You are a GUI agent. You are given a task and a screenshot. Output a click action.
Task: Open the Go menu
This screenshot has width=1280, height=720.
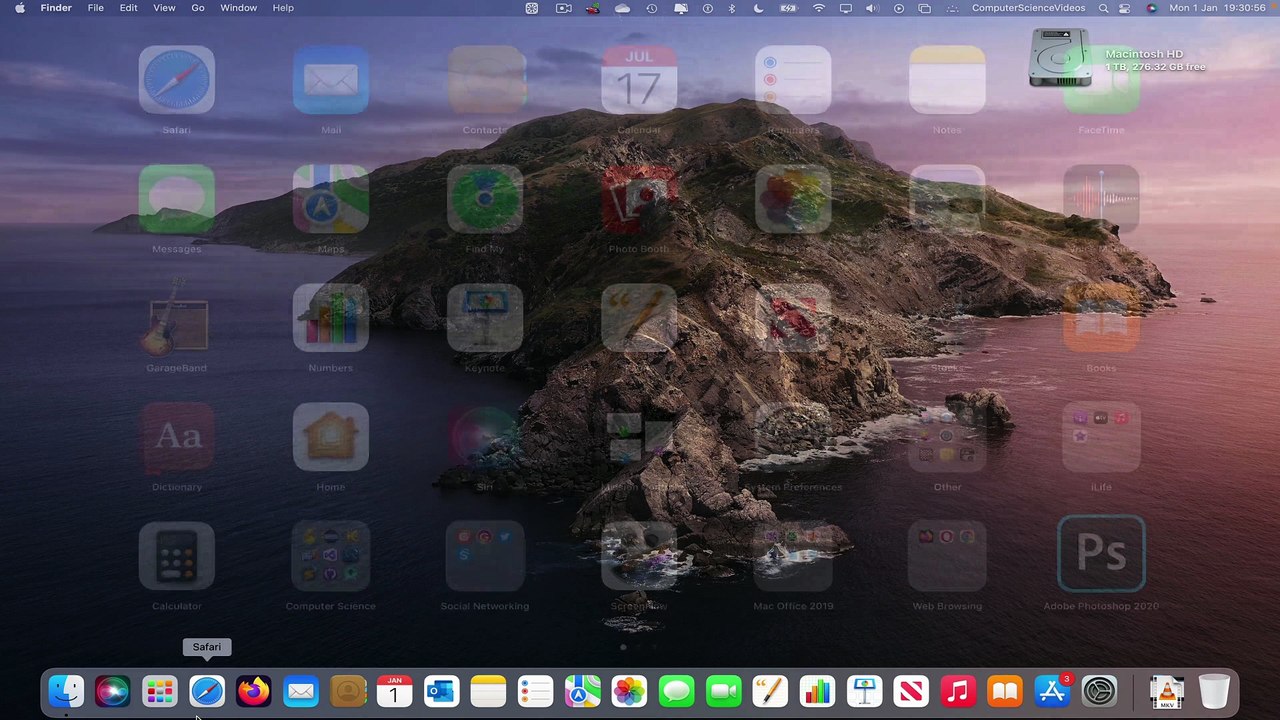tap(198, 8)
